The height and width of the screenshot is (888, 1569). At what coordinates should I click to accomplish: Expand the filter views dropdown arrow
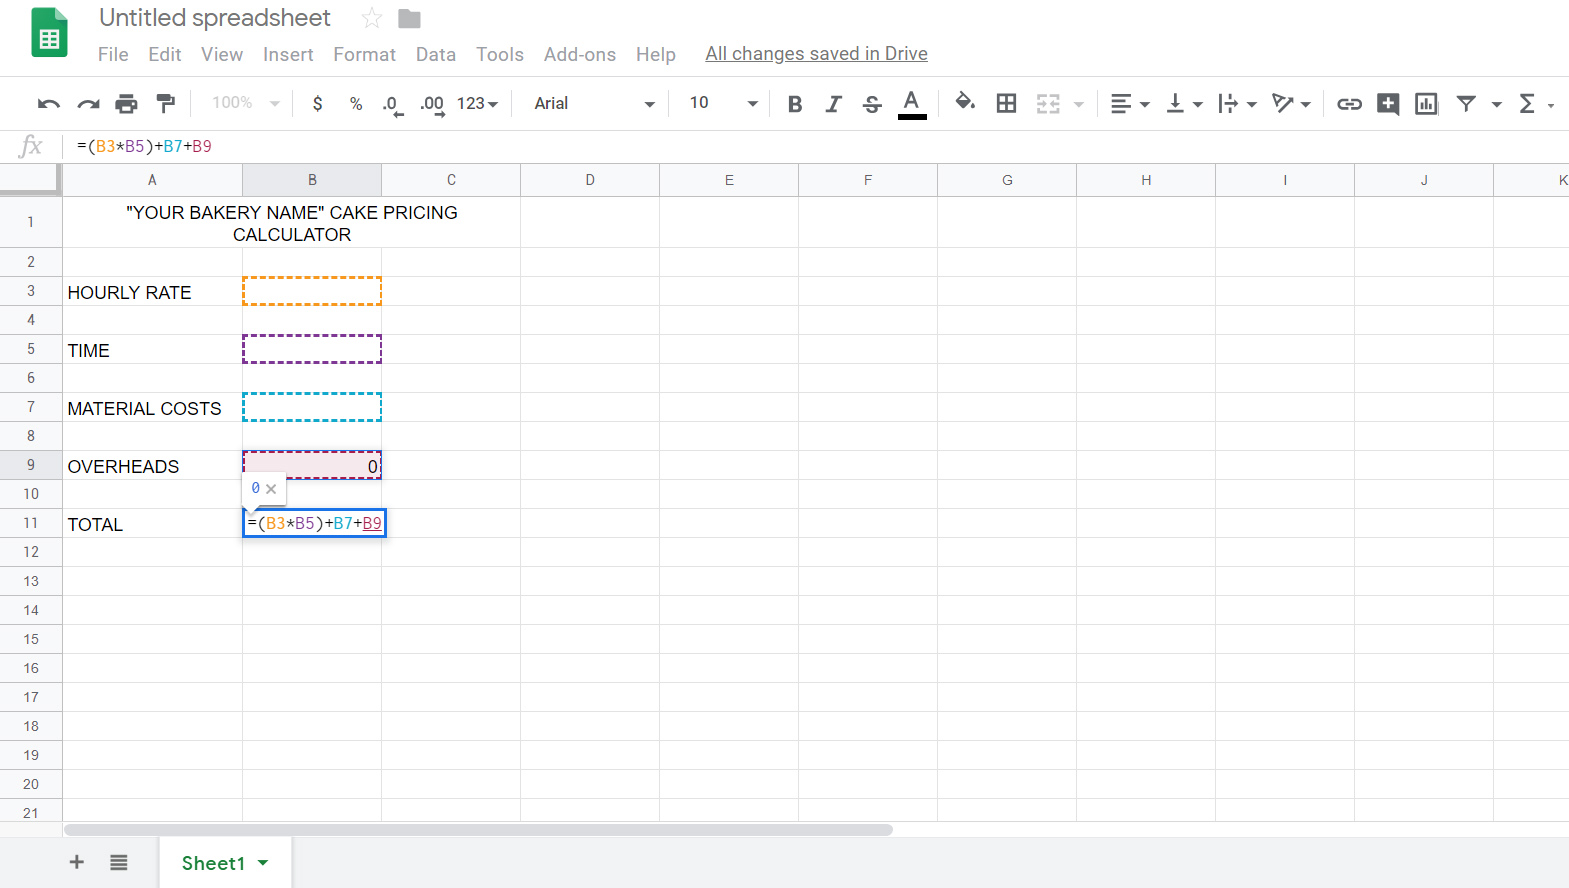(x=1497, y=104)
